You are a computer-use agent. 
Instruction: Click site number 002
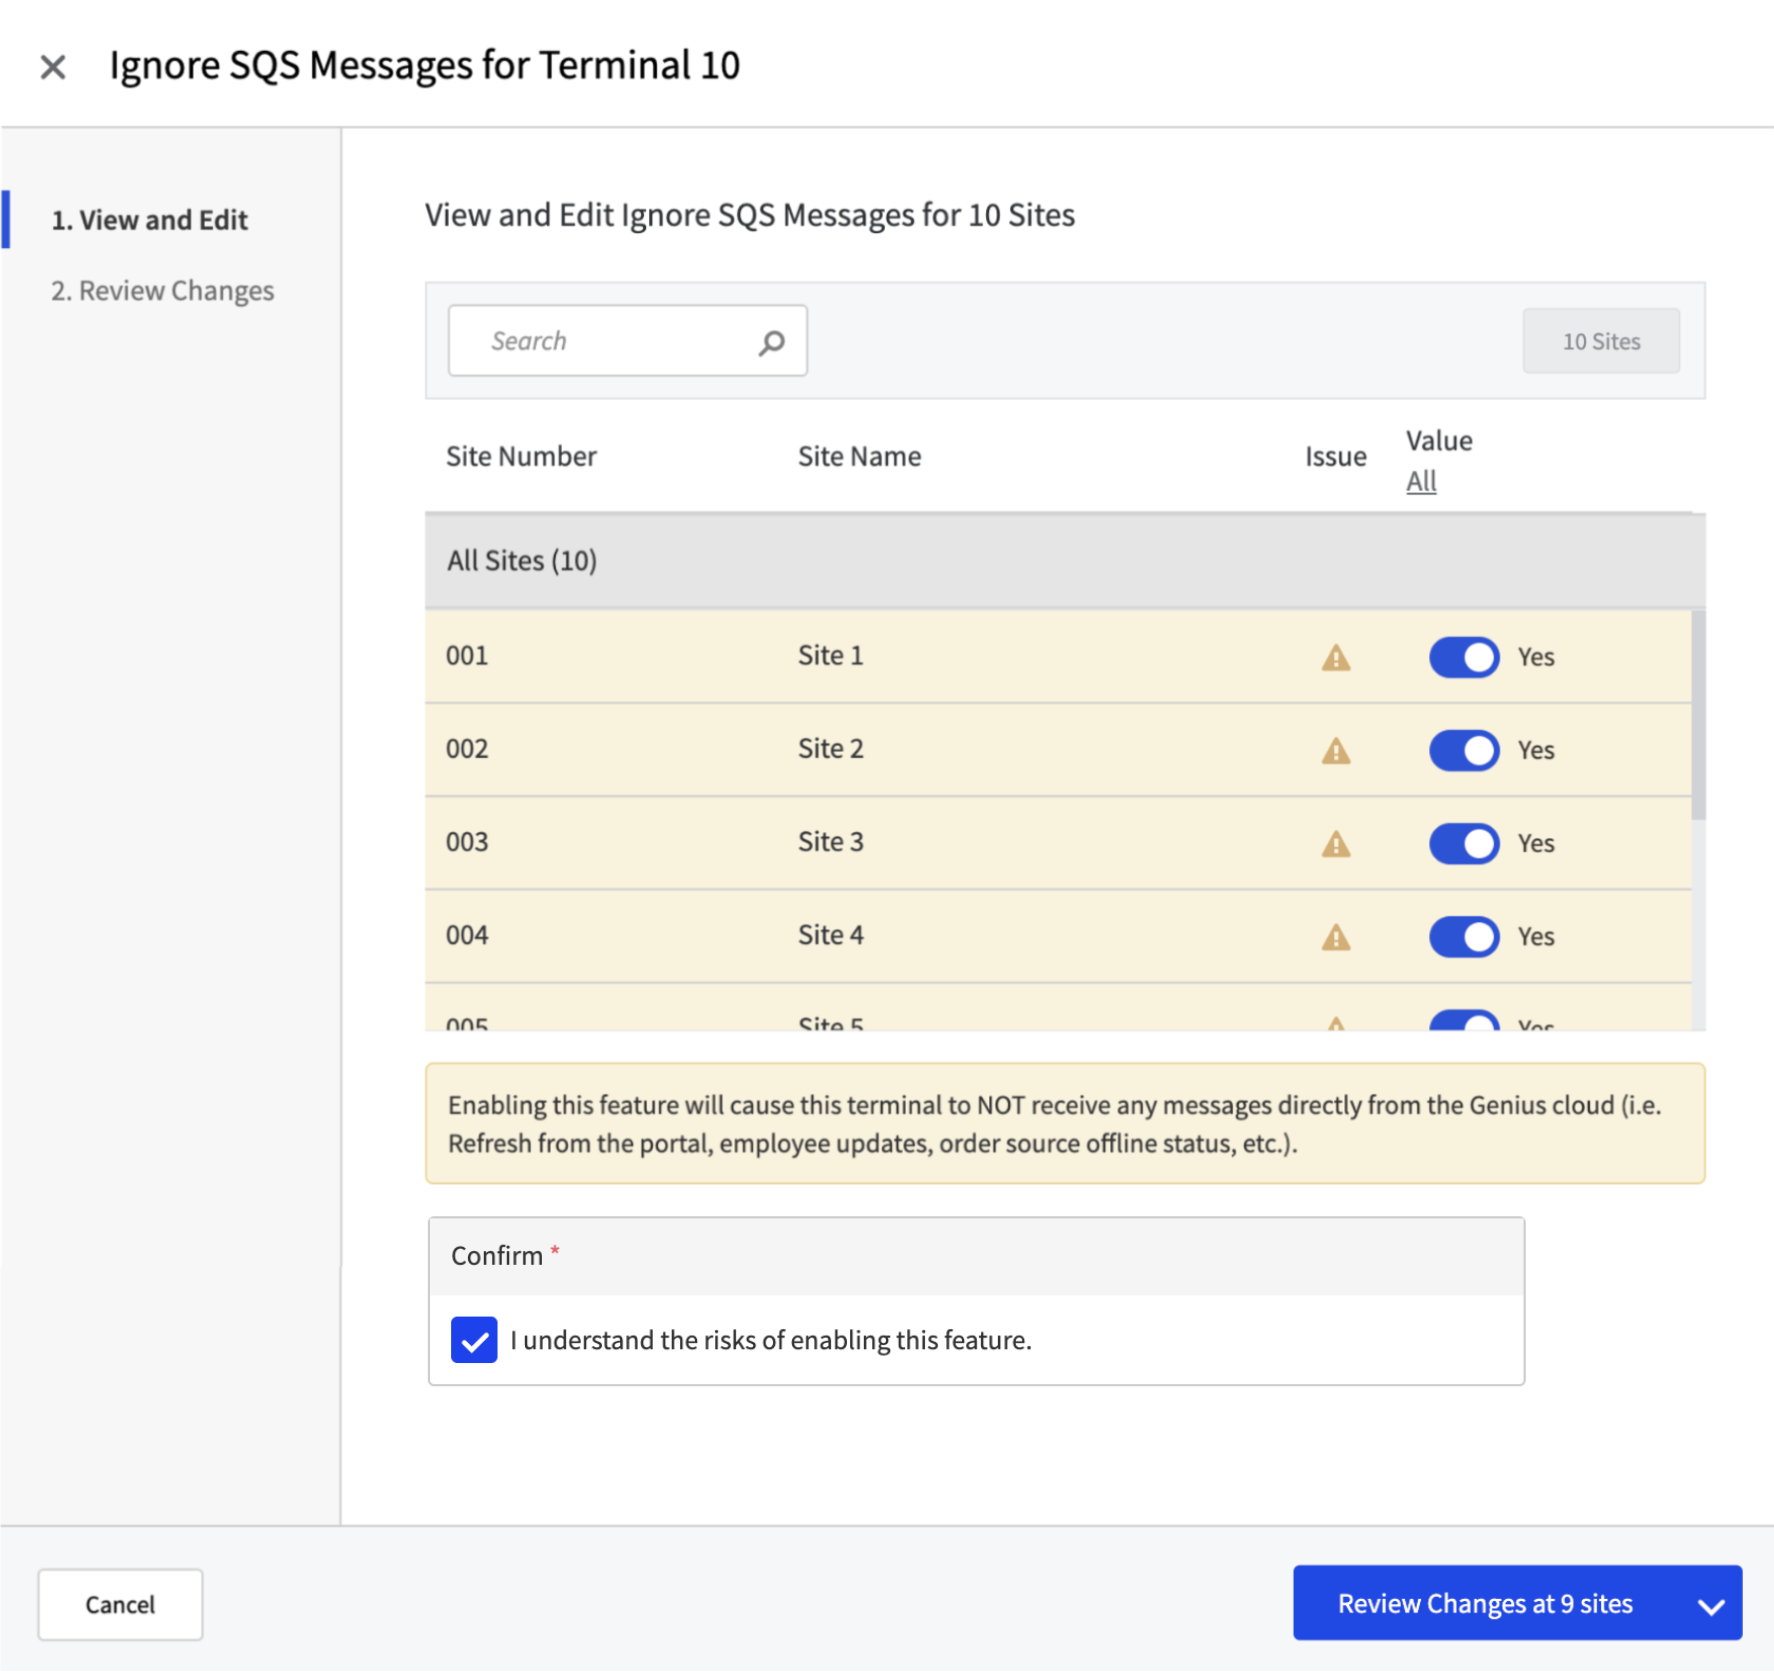pyautogui.click(x=467, y=749)
